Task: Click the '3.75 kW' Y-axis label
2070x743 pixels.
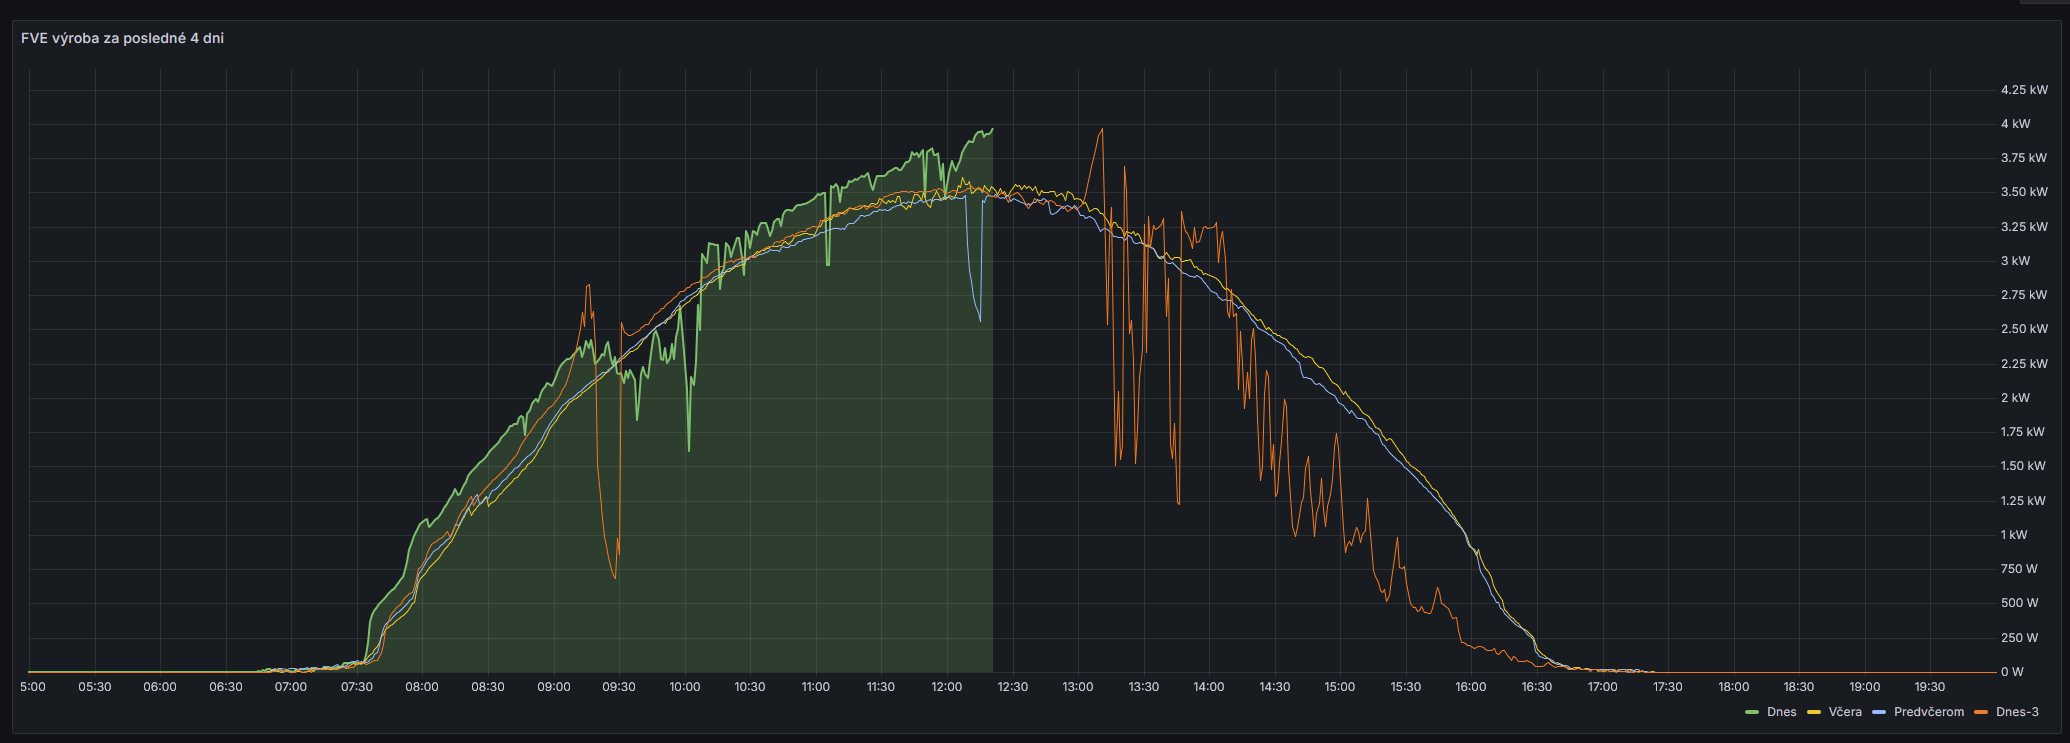Action: click(2024, 158)
